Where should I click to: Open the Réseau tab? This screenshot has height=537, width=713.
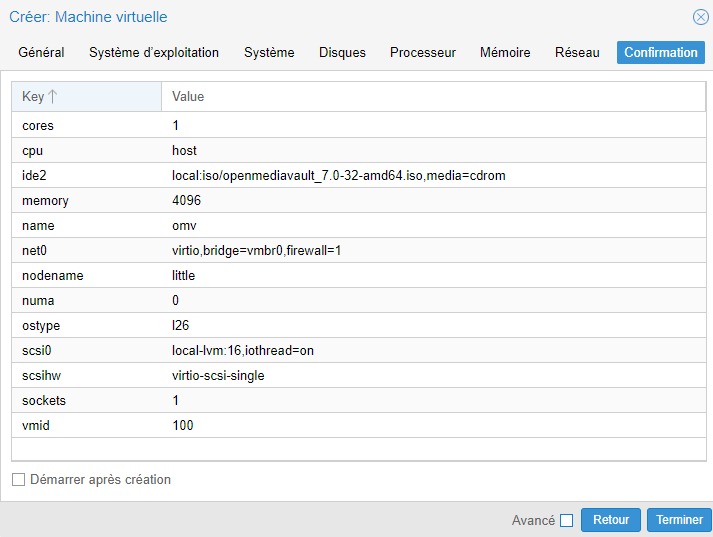[577, 53]
